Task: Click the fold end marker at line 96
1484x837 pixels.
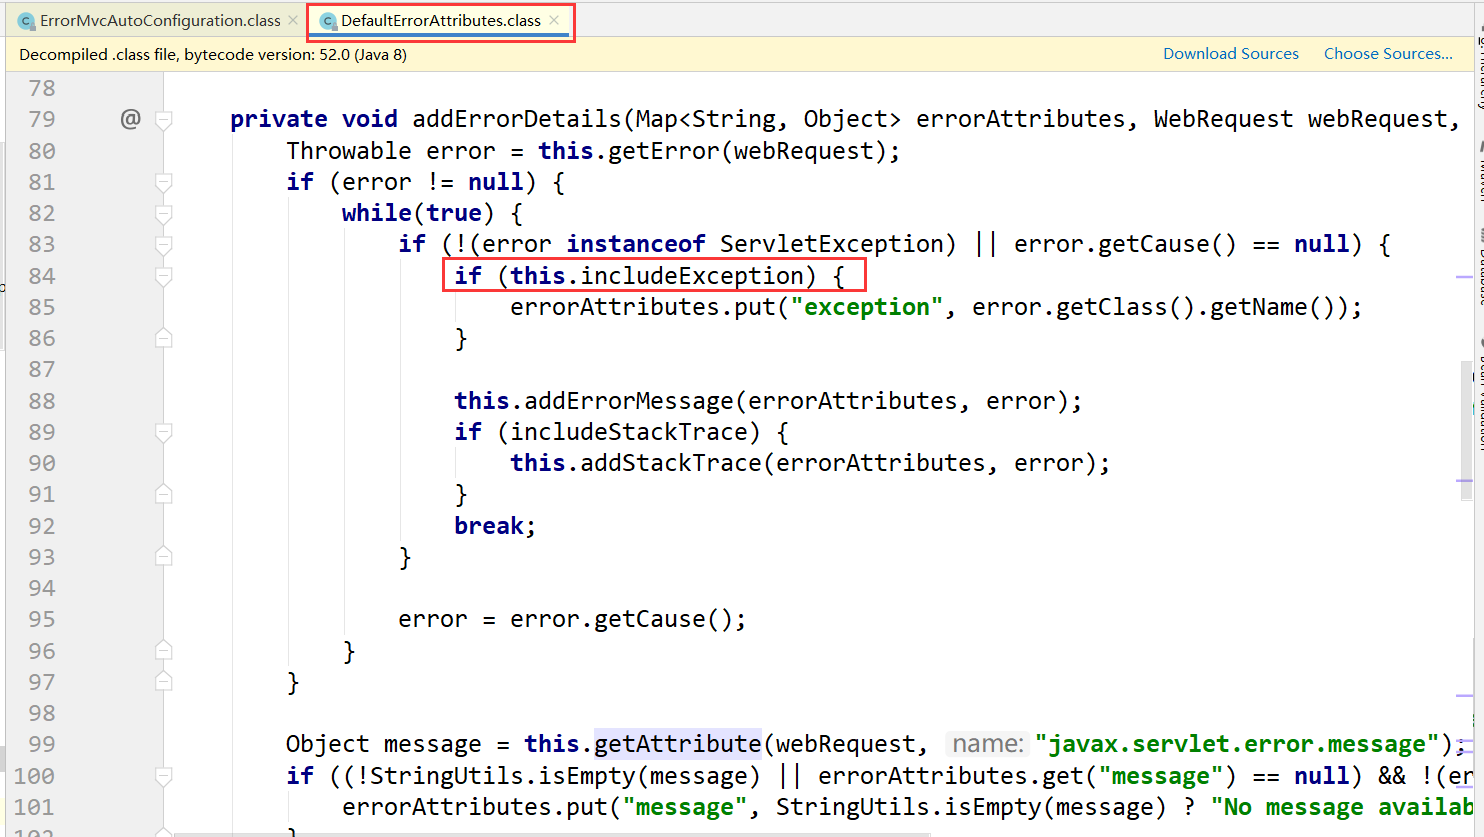Action: (x=164, y=651)
